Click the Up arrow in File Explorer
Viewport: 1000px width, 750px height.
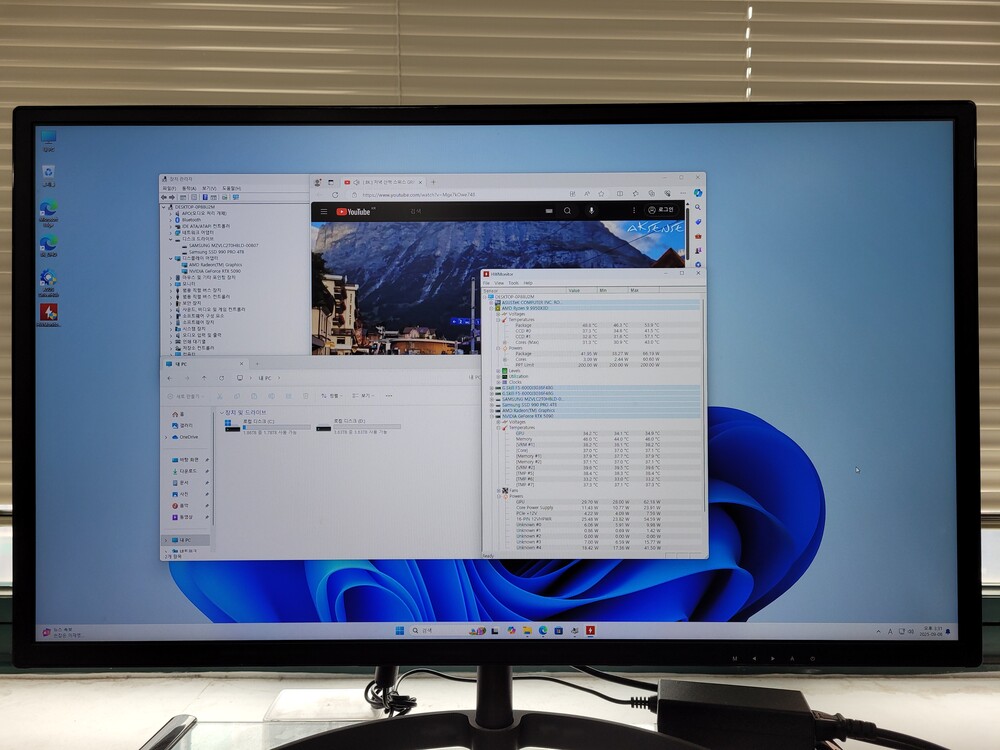pos(205,379)
